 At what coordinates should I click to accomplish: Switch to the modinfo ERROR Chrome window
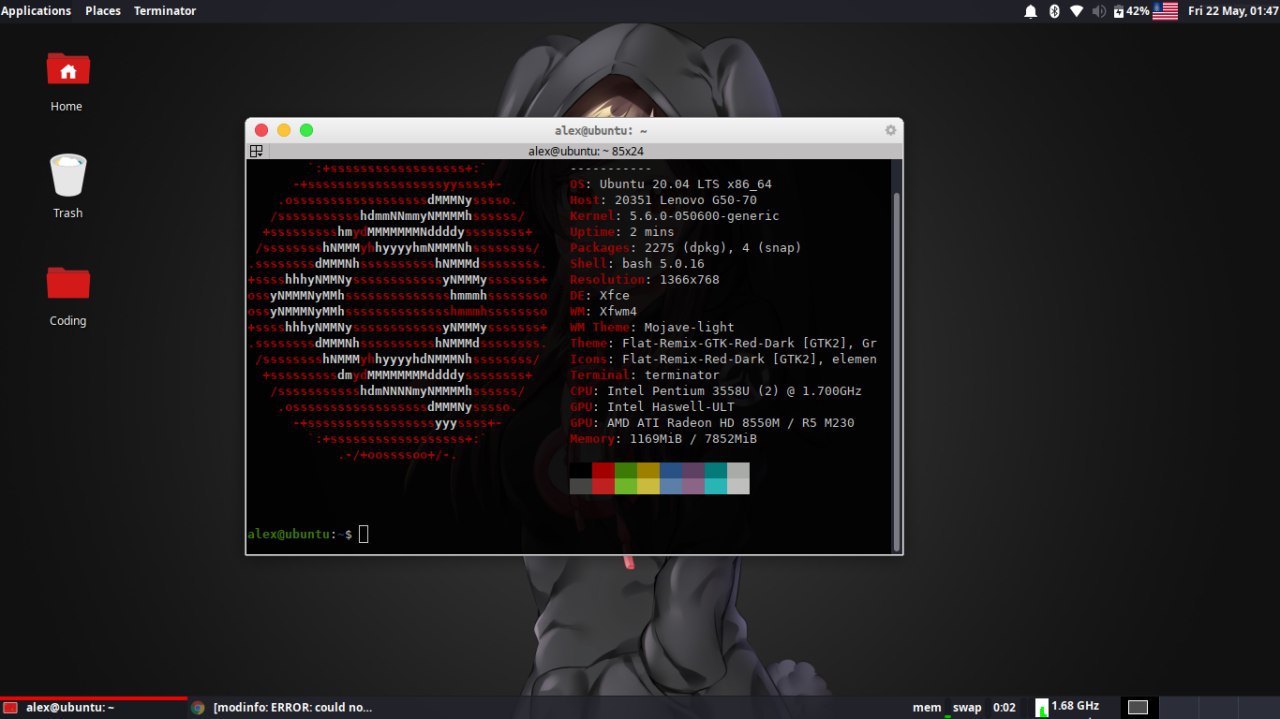pyautogui.click(x=282, y=707)
